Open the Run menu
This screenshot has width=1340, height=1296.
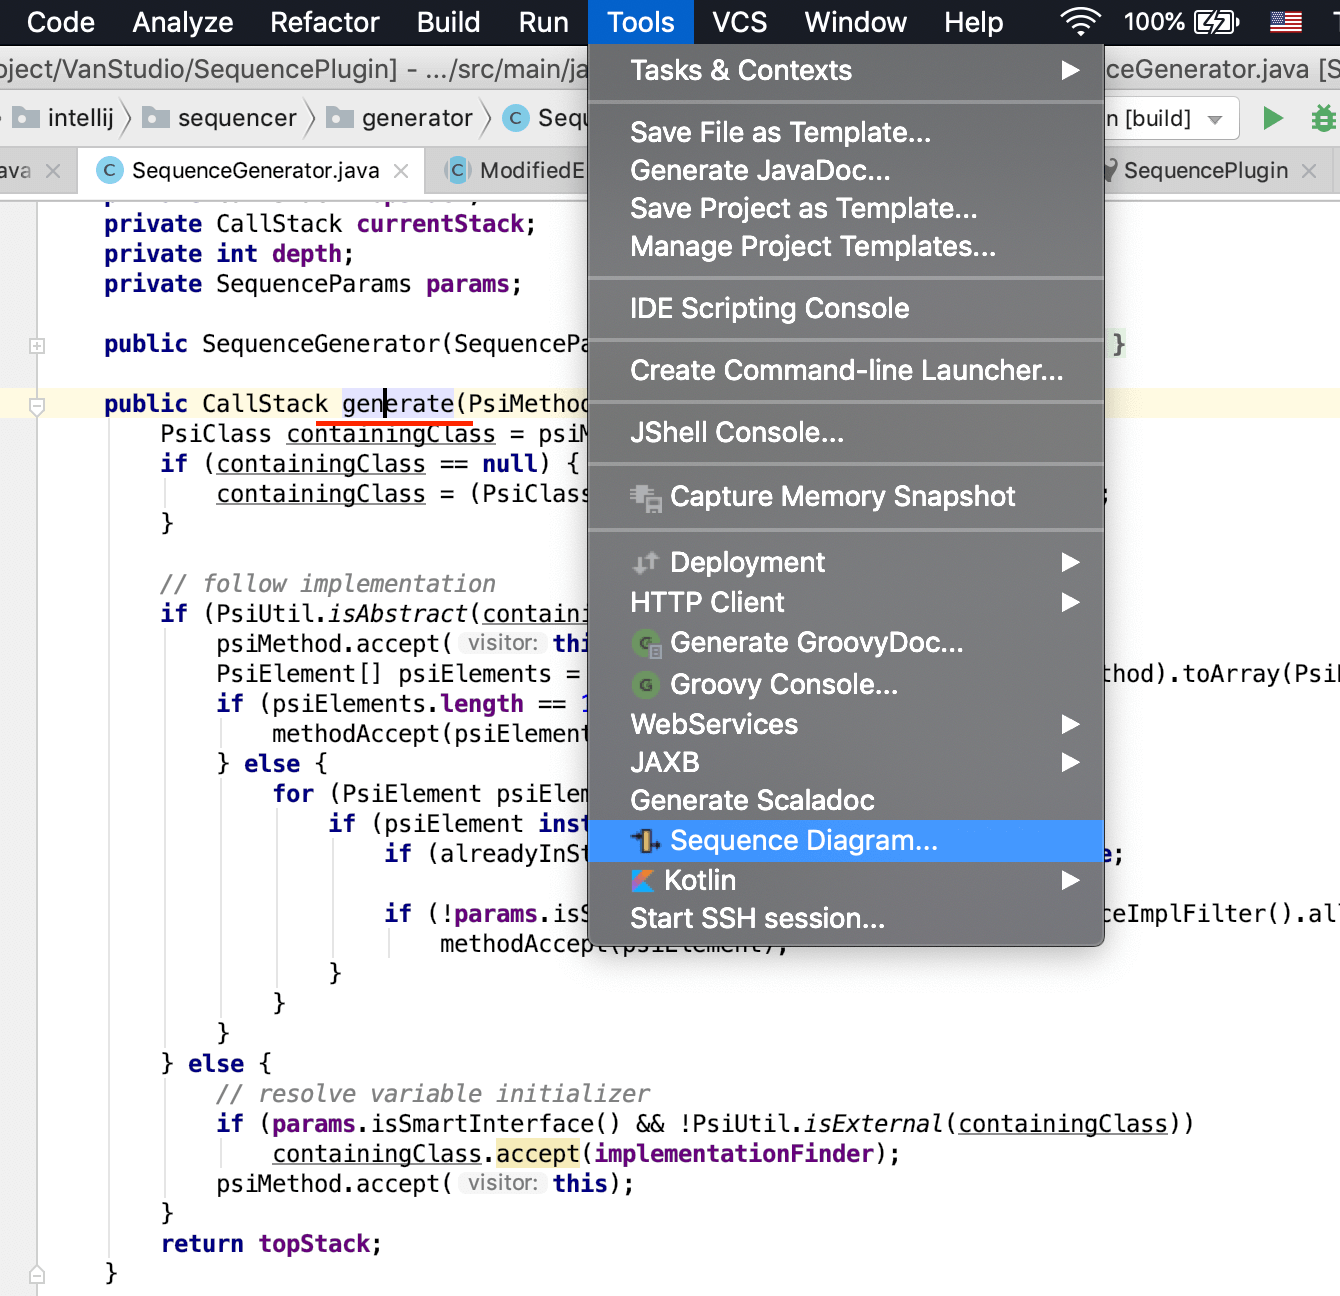coord(543,22)
